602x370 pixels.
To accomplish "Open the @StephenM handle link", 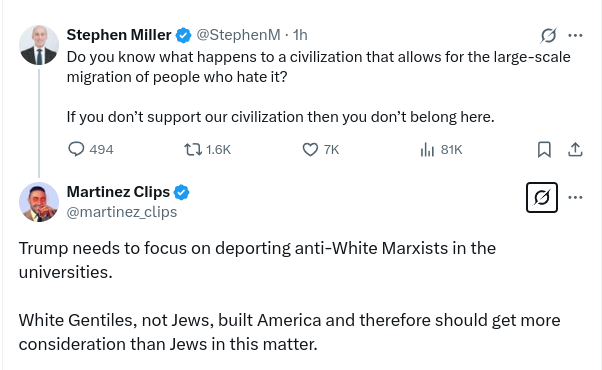I will click(238, 35).
